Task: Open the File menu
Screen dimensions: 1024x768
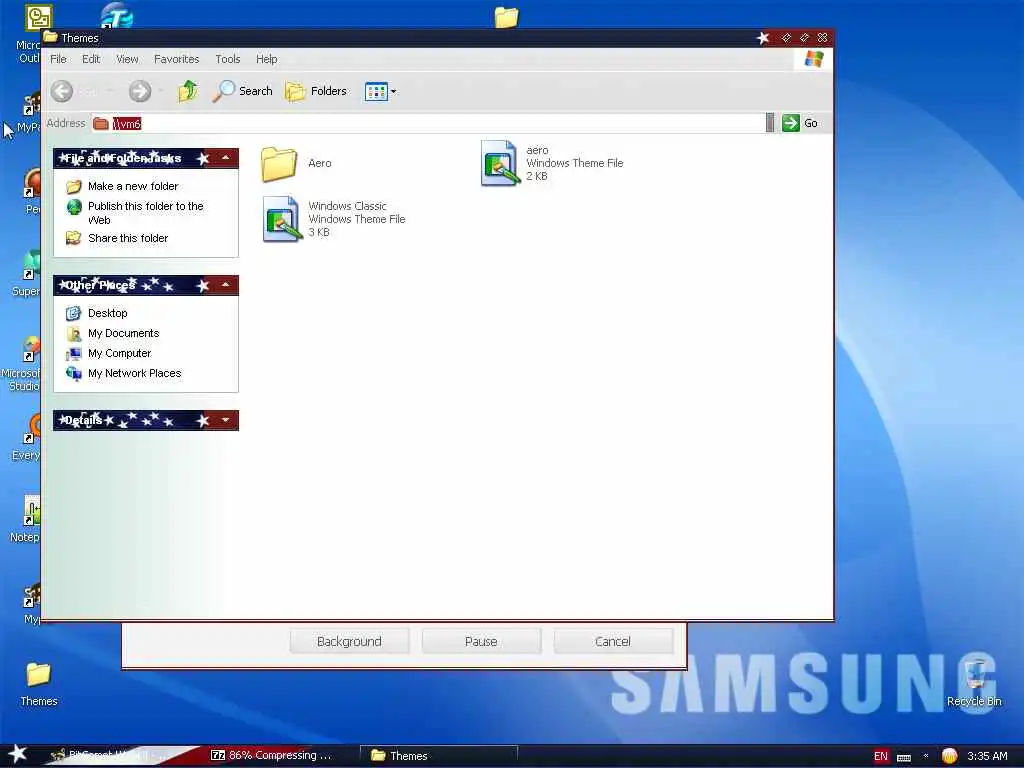Action: point(58,59)
